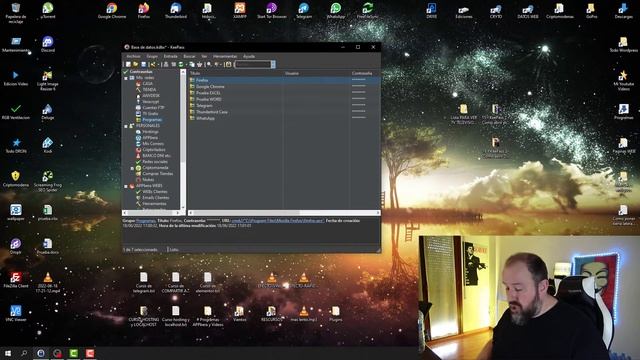The image size is (640, 360).
Task: Click the Programas group link in details pane
Action: tap(146, 221)
